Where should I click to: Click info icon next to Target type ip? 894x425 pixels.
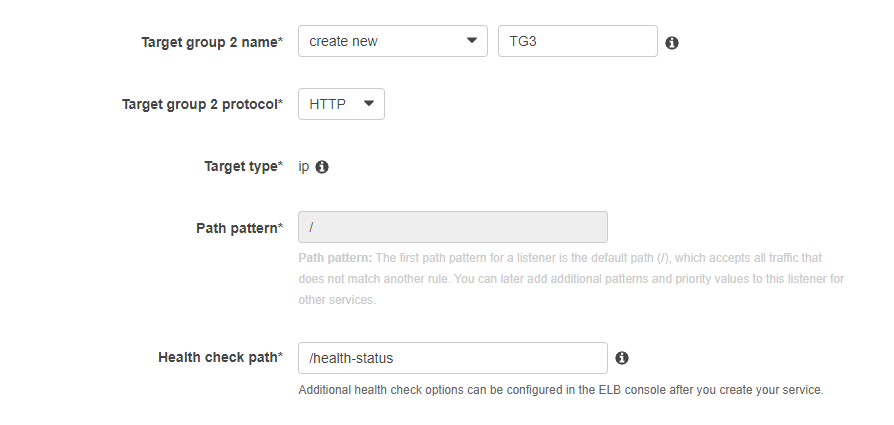point(322,167)
